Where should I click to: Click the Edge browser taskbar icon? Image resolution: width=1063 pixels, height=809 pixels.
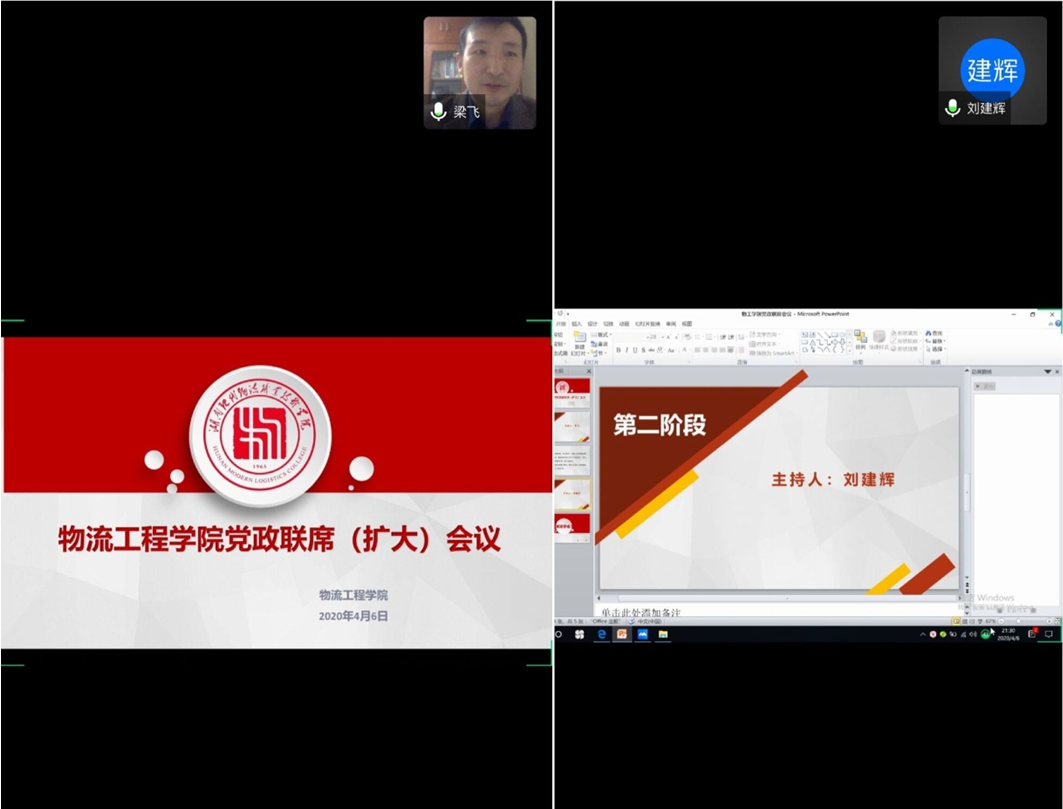[602, 634]
